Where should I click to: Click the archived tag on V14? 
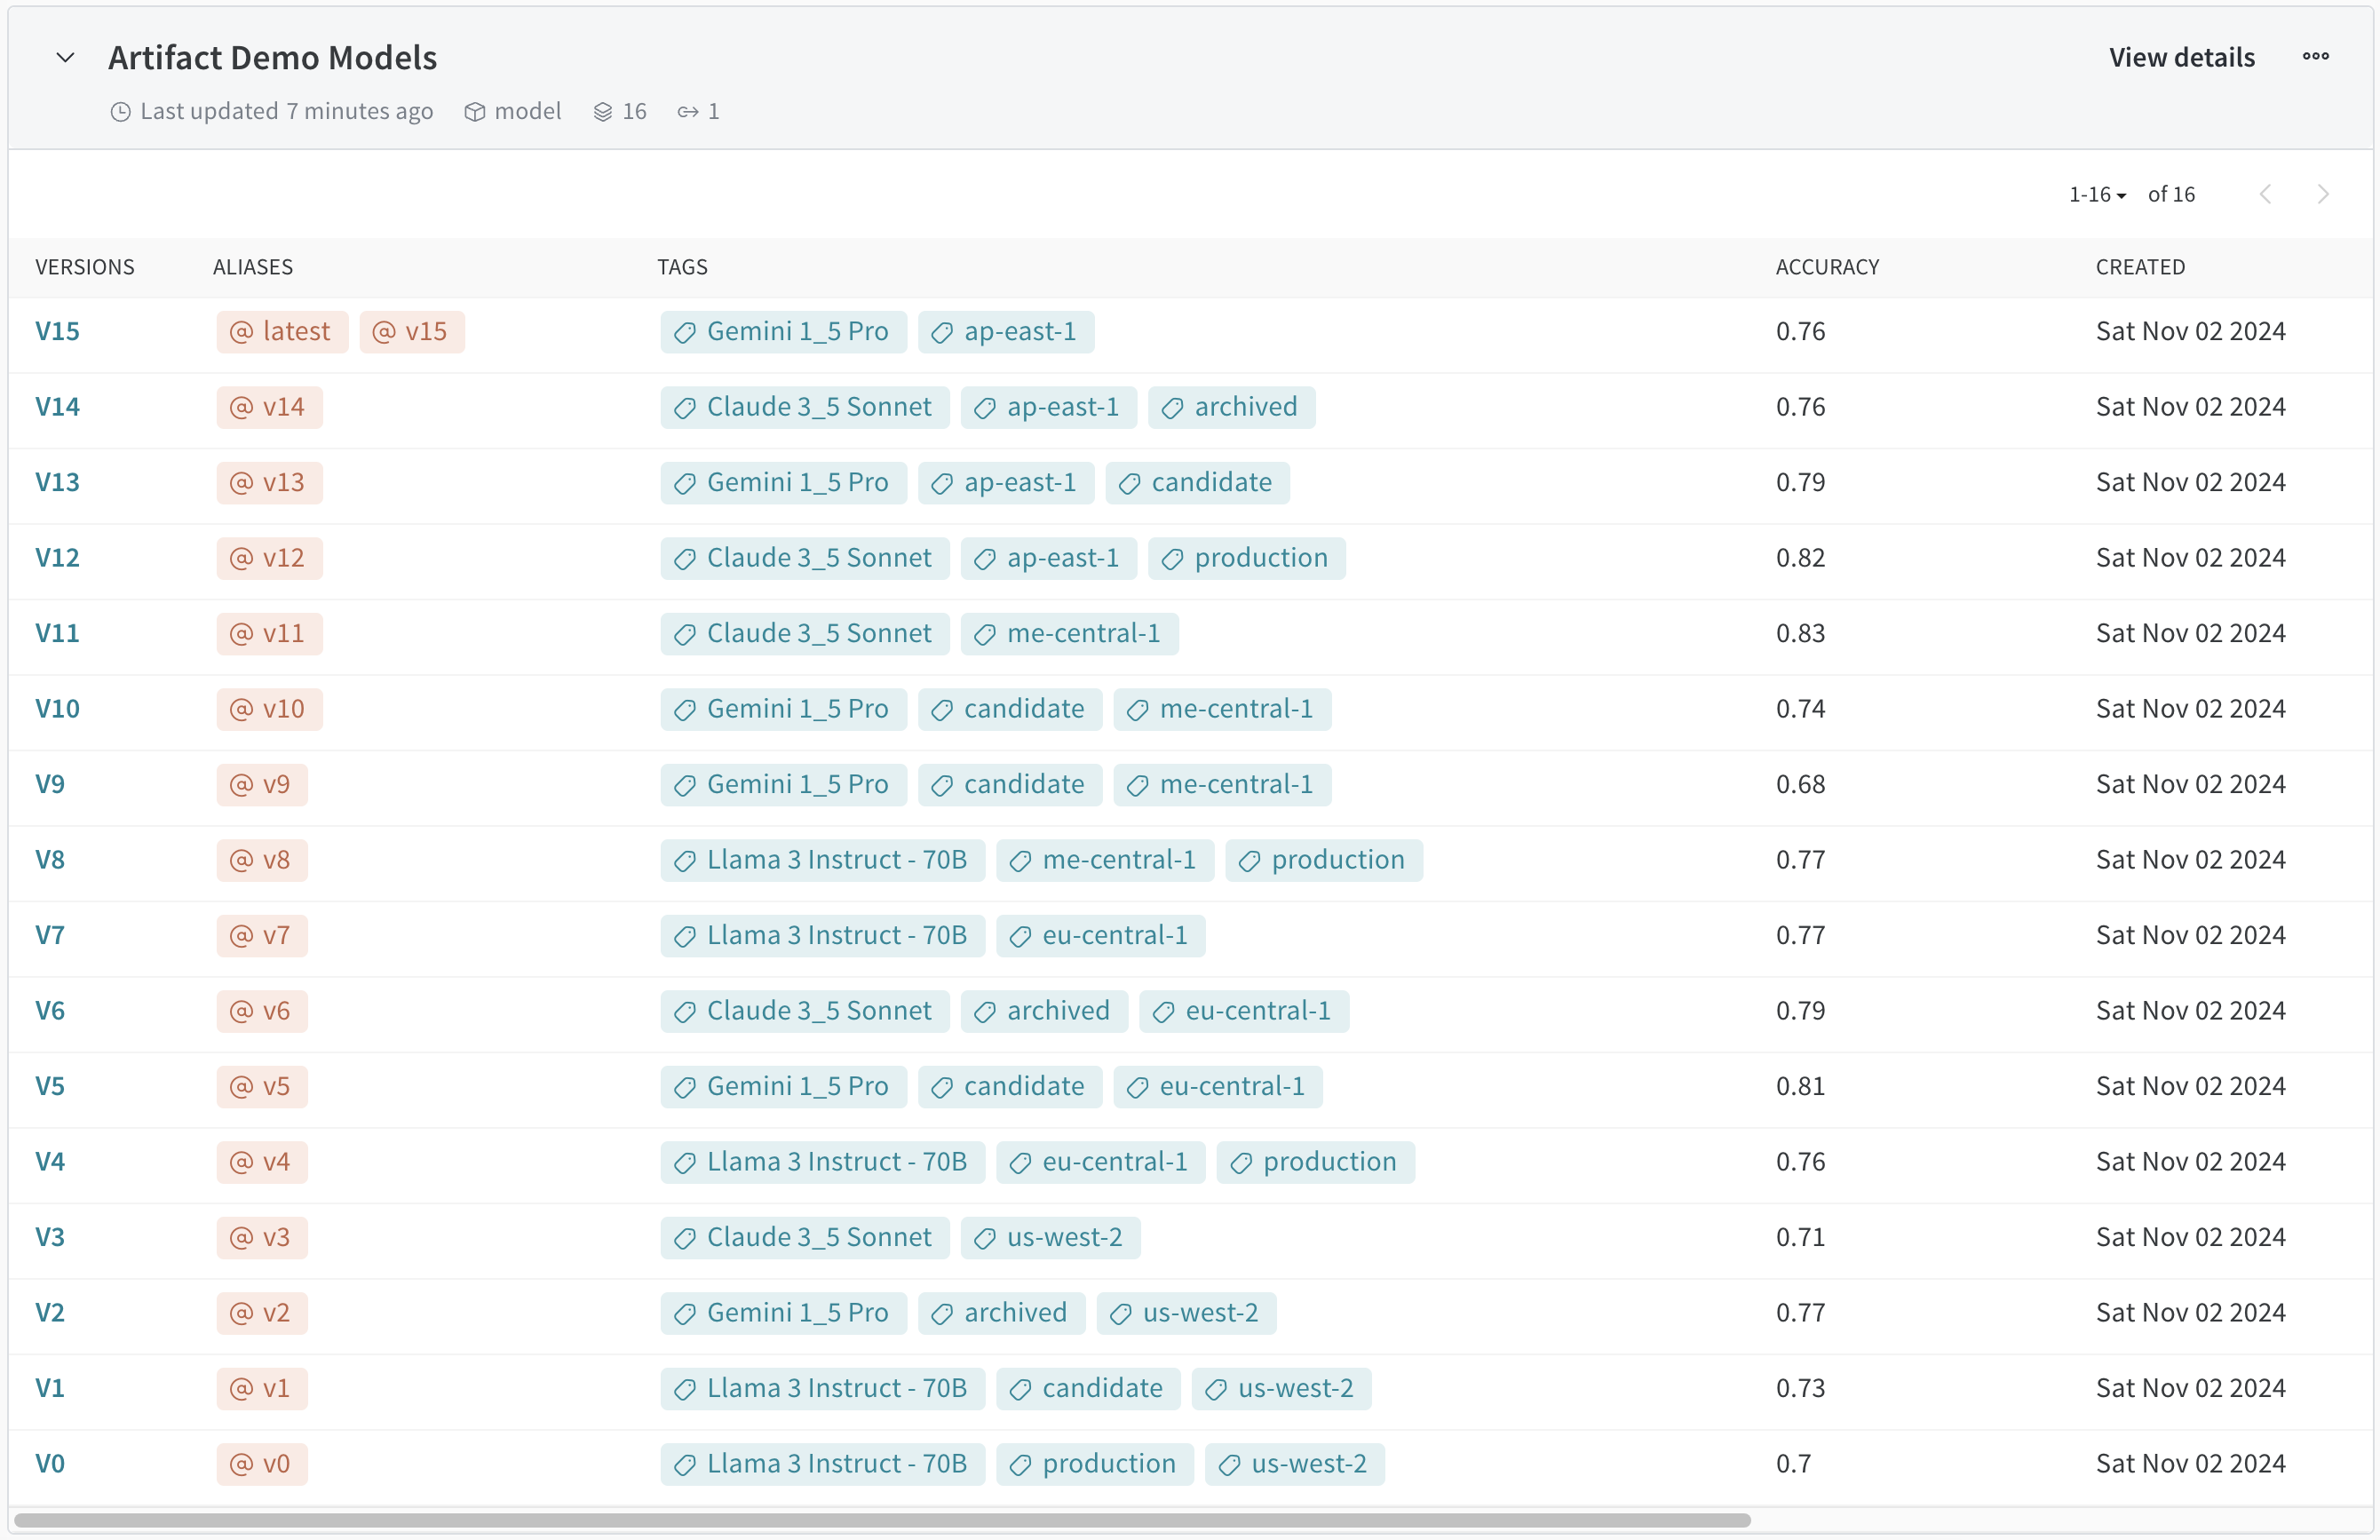tap(1232, 407)
